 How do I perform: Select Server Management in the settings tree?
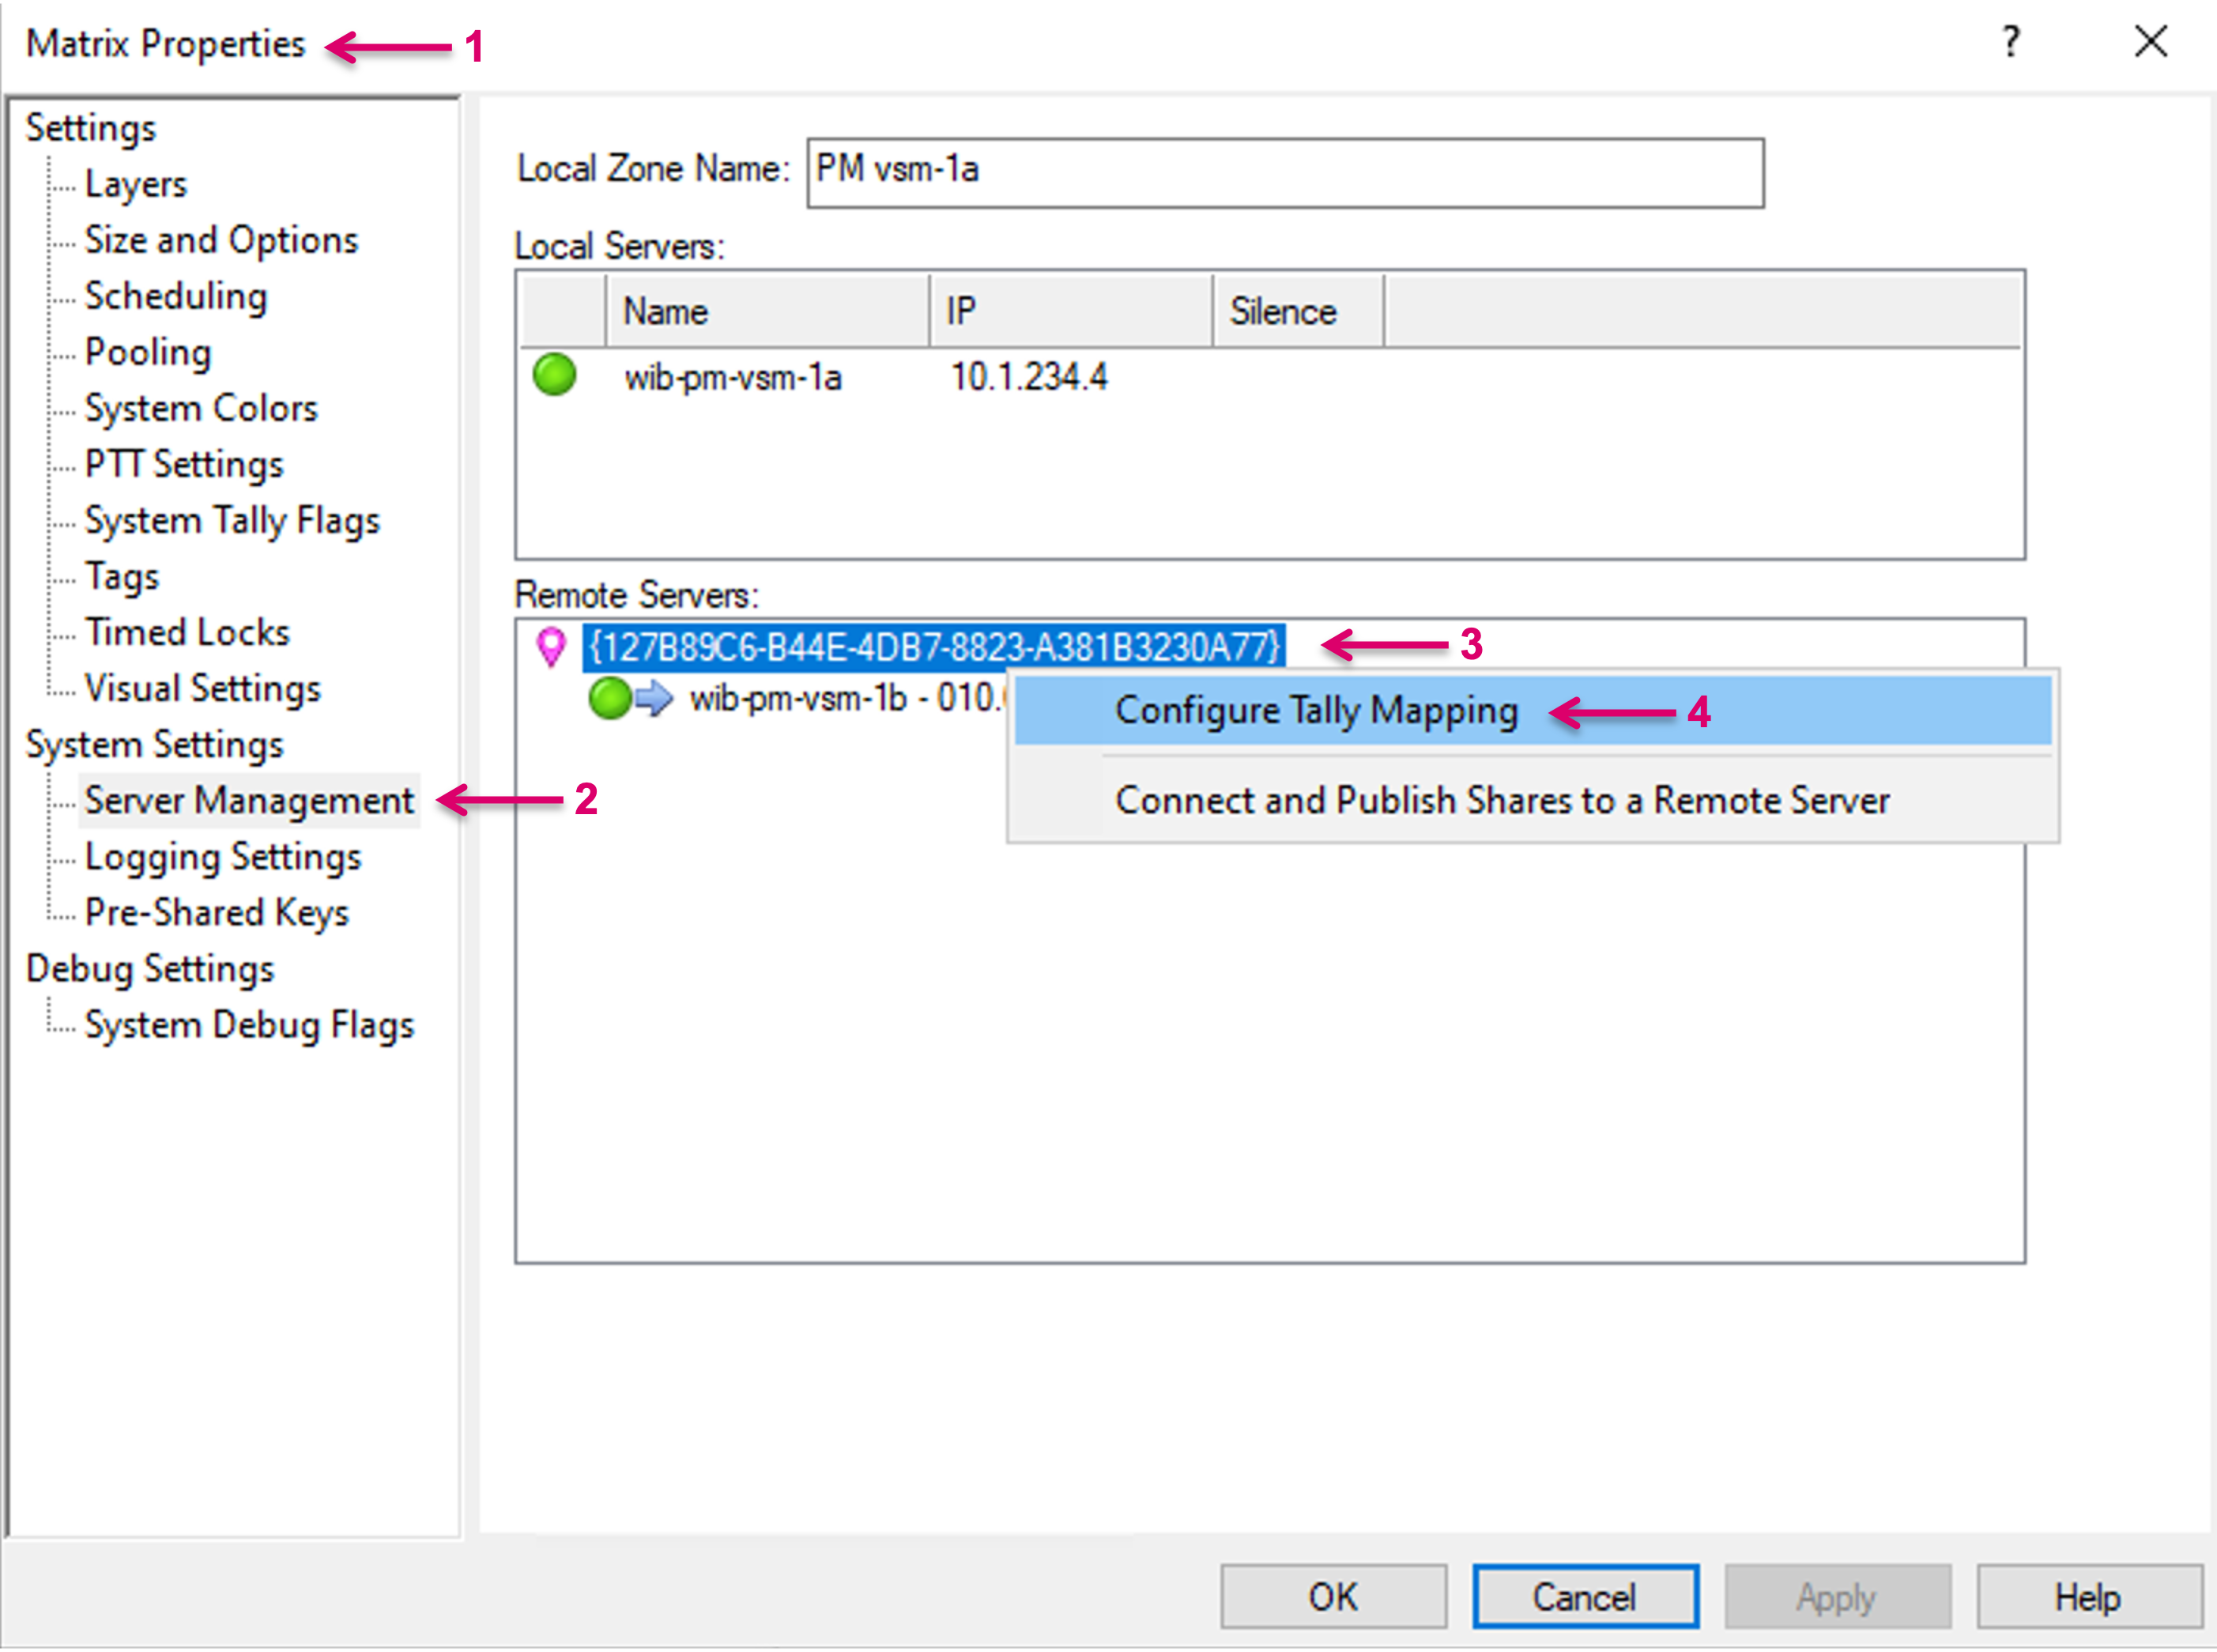click(249, 800)
